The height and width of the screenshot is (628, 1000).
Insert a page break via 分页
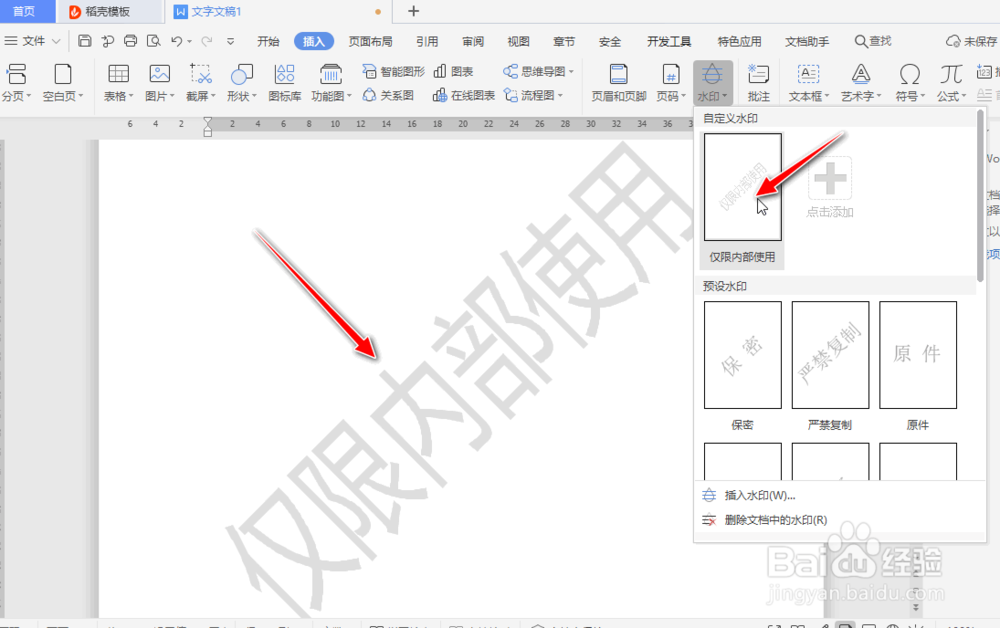coord(16,82)
